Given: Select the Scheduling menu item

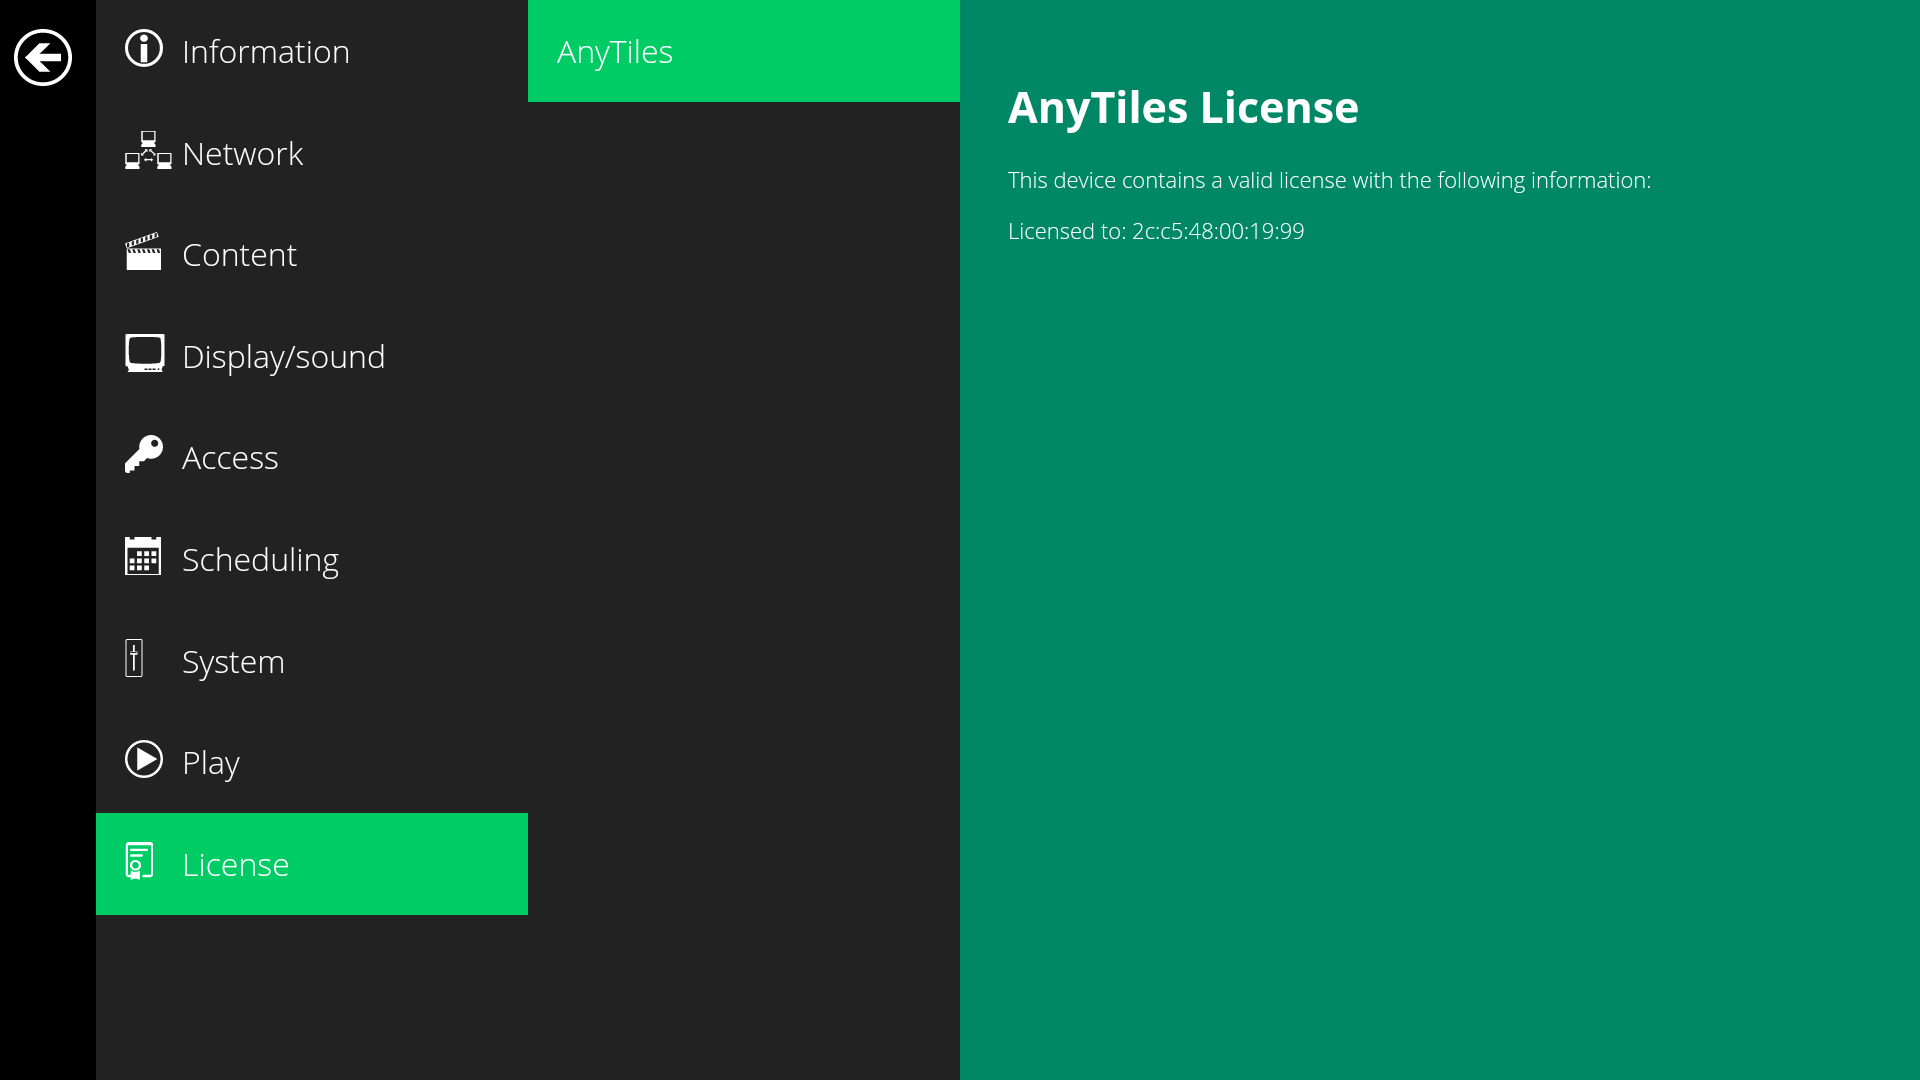Looking at the screenshot, I should [x=312, y=559].
